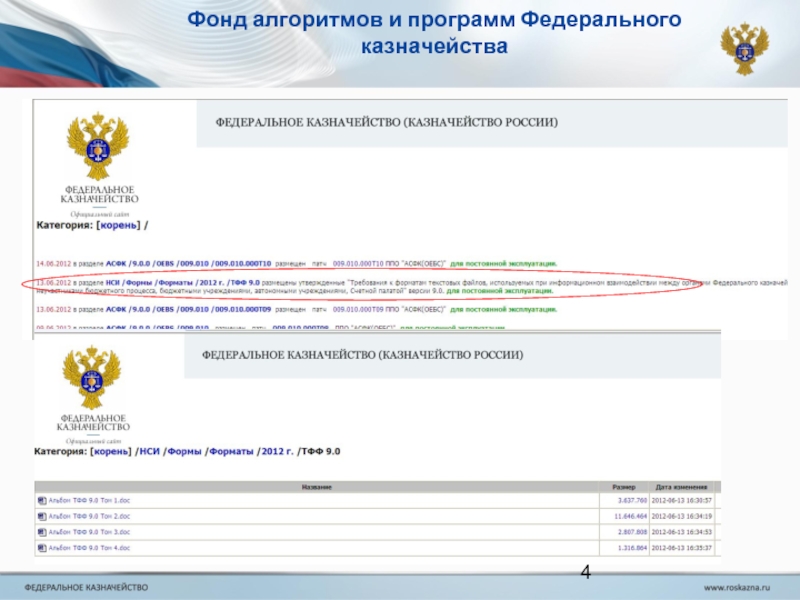Click 009.010.000T10 section link in 14.06.2012 row
This screenshot has height=600, width=800.
243,264
